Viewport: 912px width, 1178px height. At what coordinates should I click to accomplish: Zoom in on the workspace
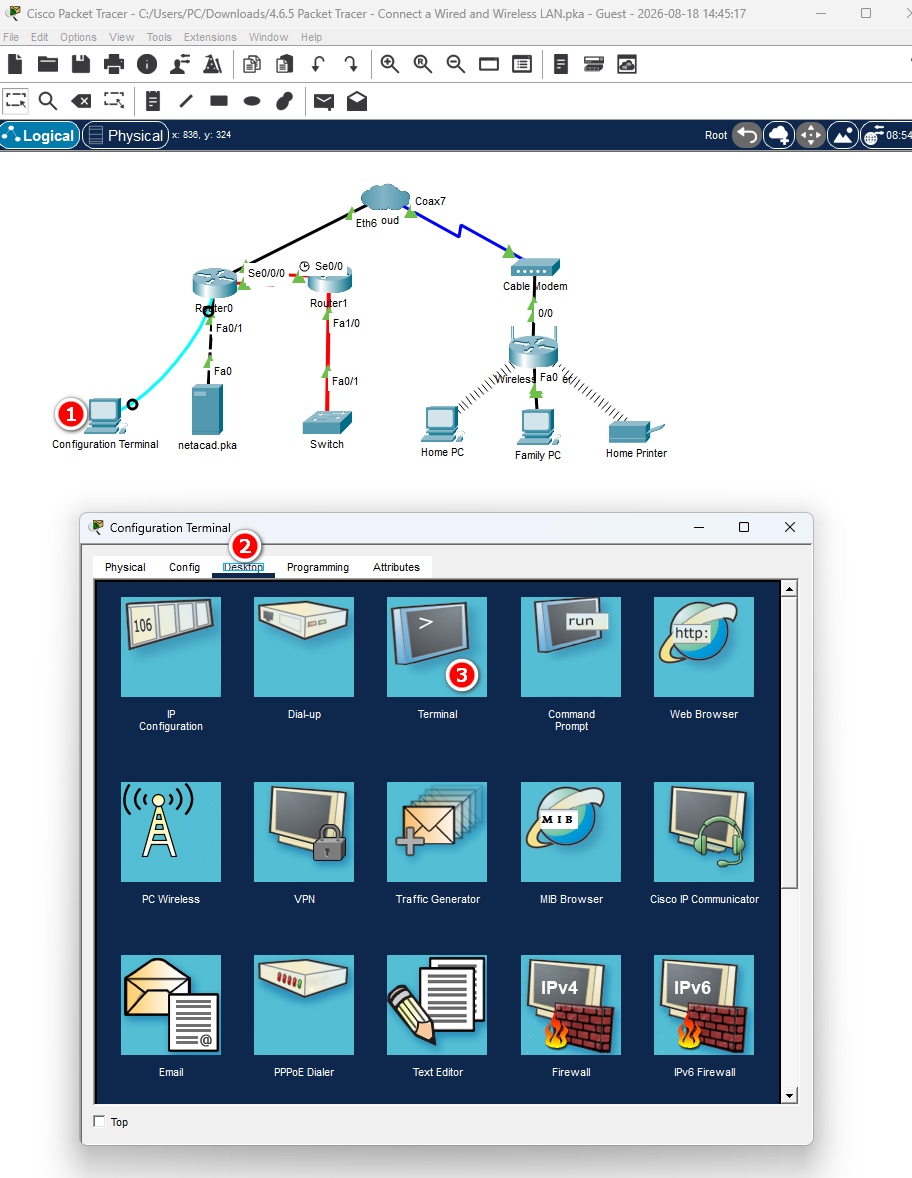[390, 65]
